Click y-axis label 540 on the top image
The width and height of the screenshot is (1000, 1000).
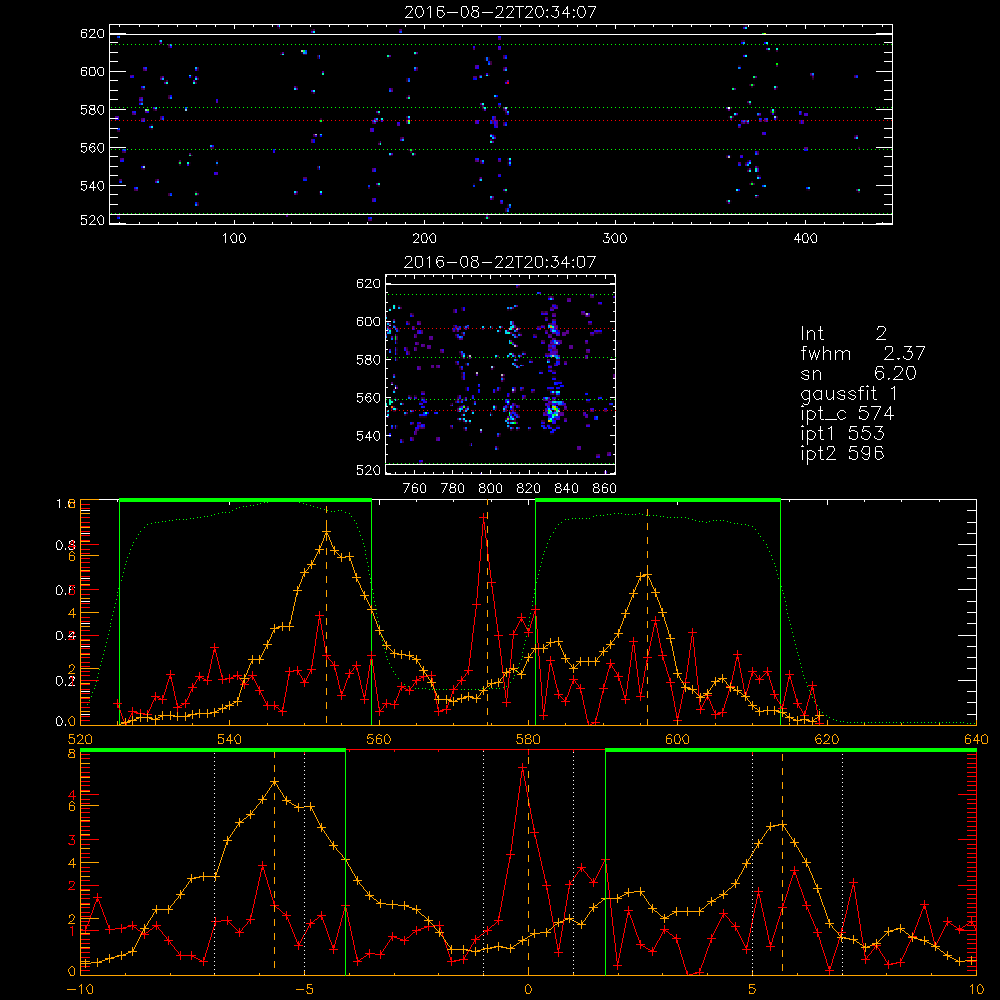point(92,186)
